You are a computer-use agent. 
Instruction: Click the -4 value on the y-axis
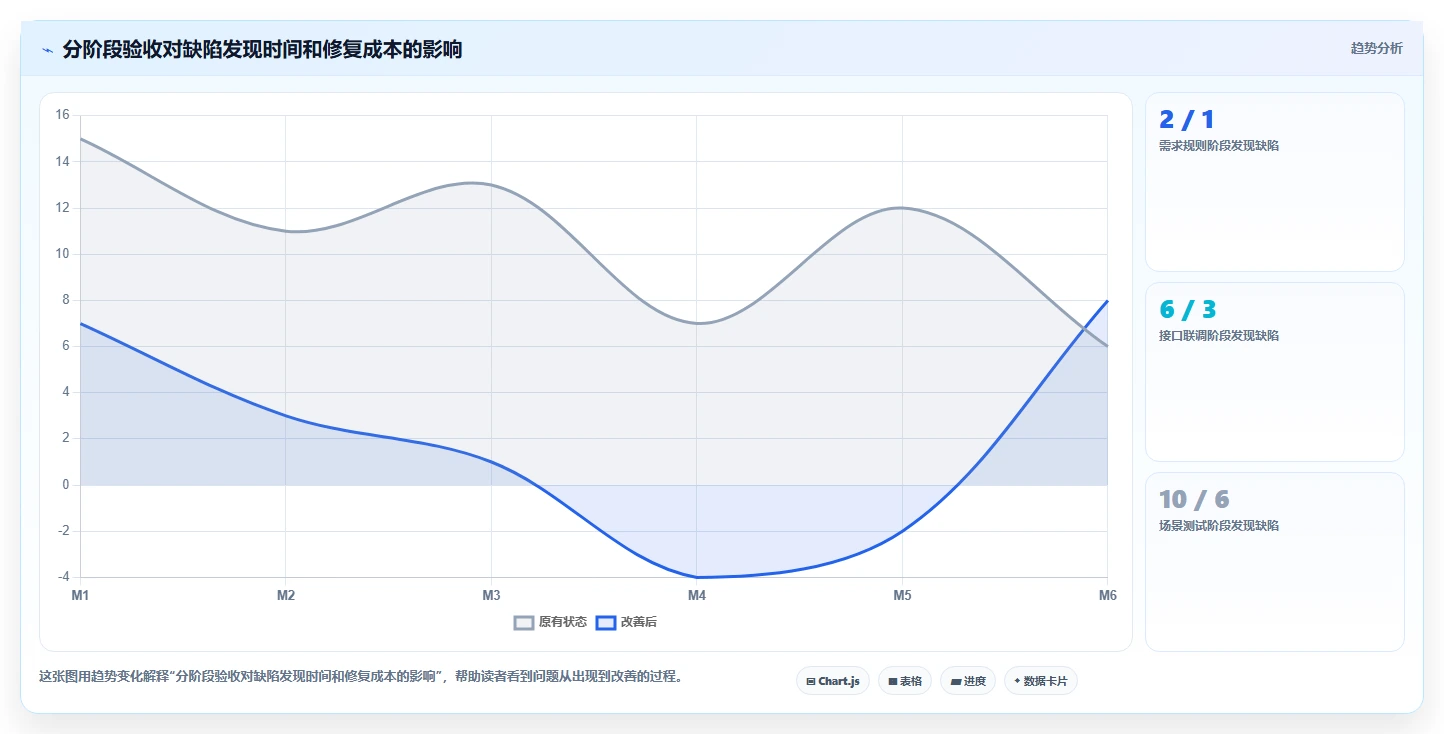click(x=64, y=577)
